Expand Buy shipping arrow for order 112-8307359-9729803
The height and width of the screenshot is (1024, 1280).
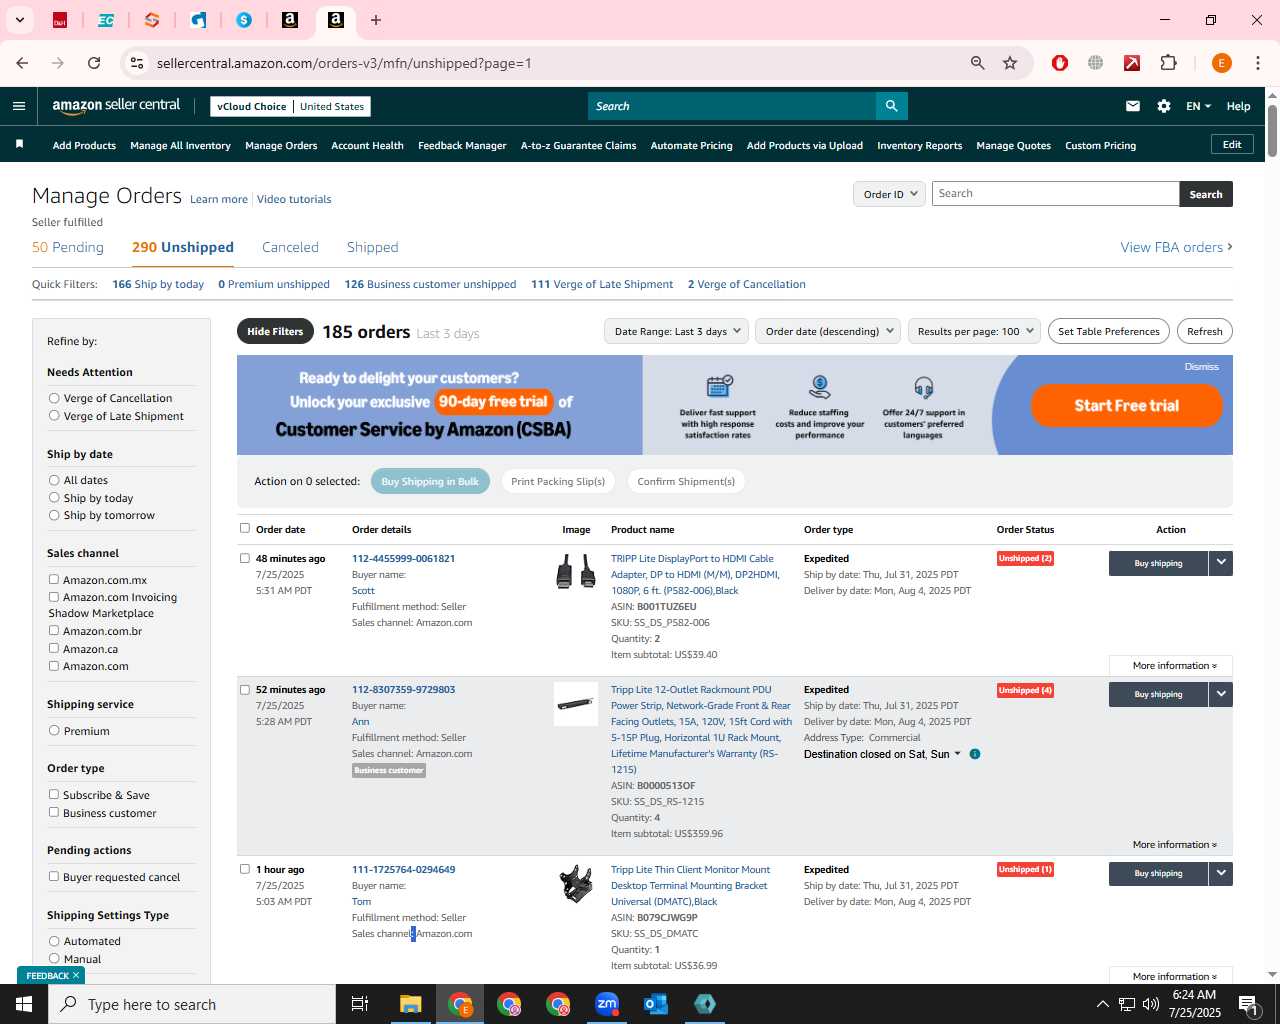coord(1221,694)
